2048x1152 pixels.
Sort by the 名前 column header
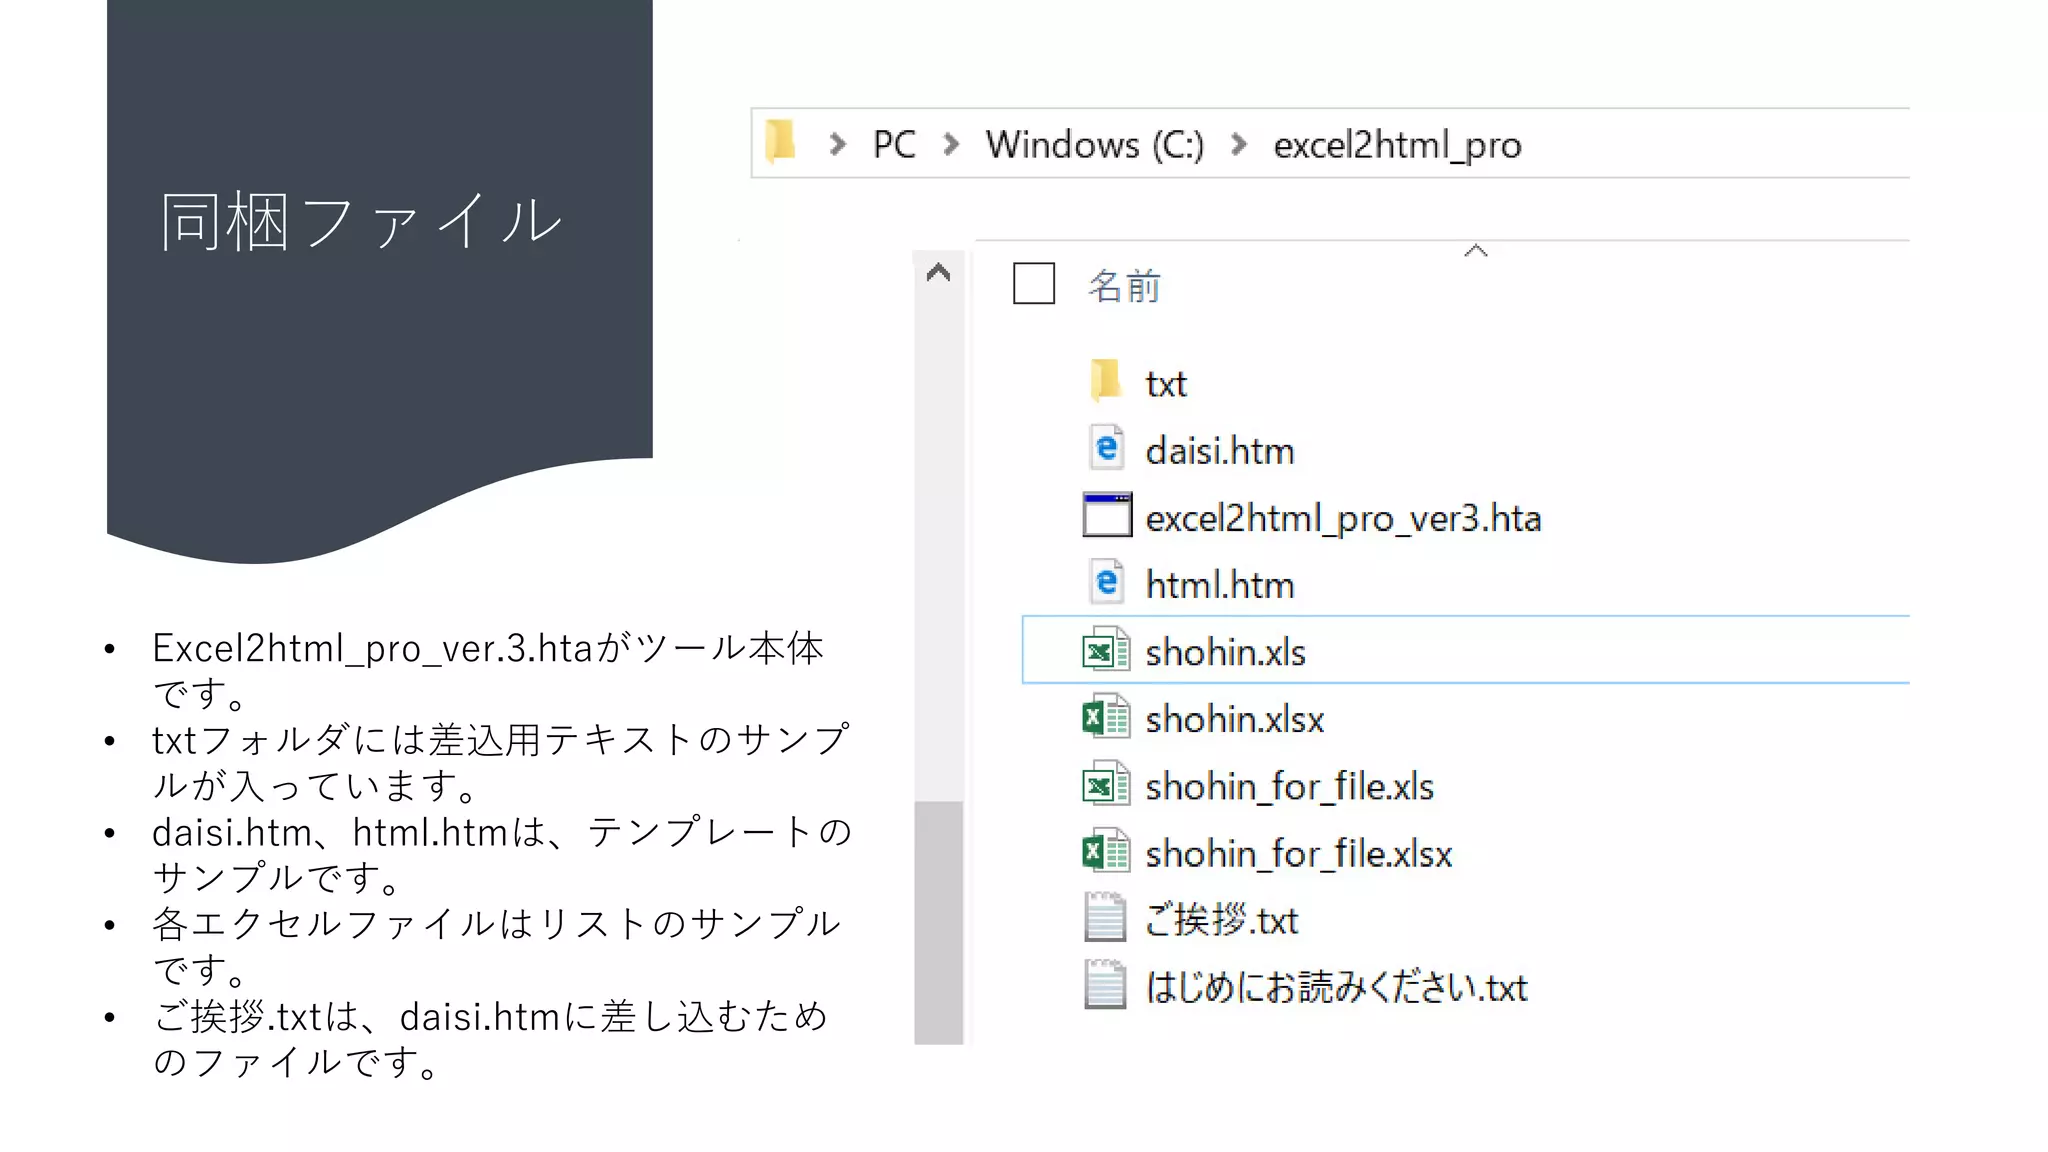coord(1124,287)
